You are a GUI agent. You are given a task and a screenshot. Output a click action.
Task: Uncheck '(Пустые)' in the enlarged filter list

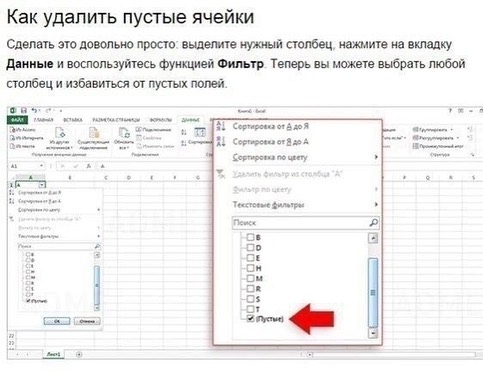tap(250, 319)
